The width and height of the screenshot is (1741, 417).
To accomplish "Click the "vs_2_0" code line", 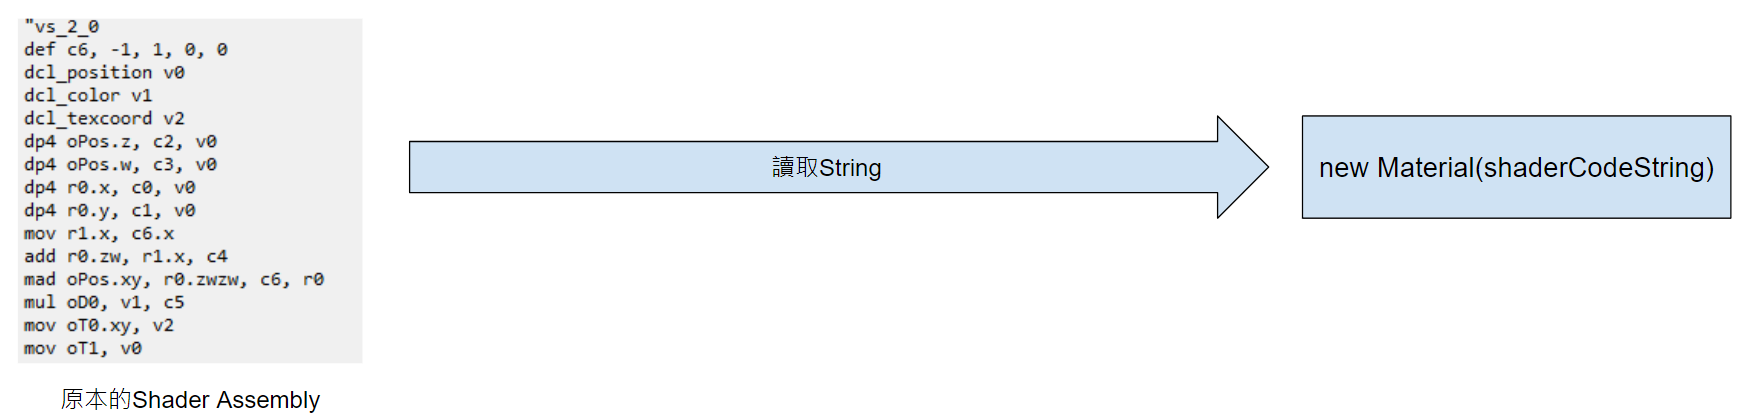I will point(62,27).
